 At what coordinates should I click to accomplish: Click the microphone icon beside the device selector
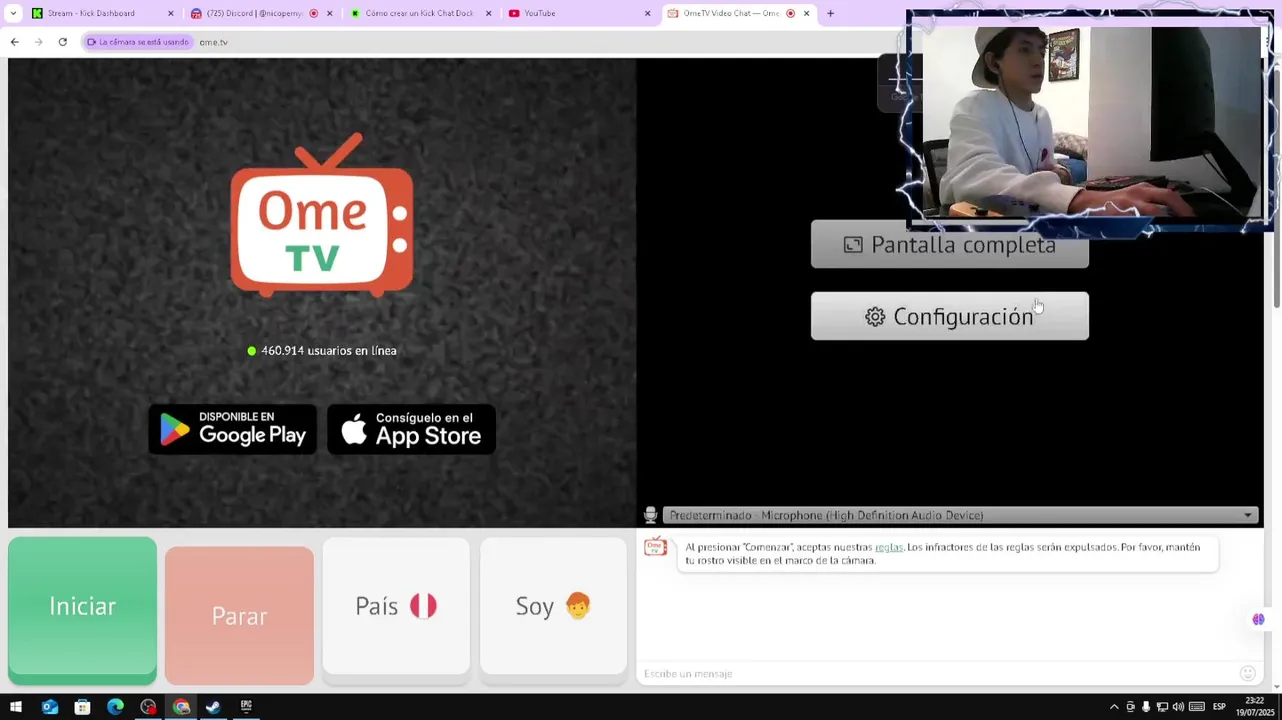[x=650, y=515]
